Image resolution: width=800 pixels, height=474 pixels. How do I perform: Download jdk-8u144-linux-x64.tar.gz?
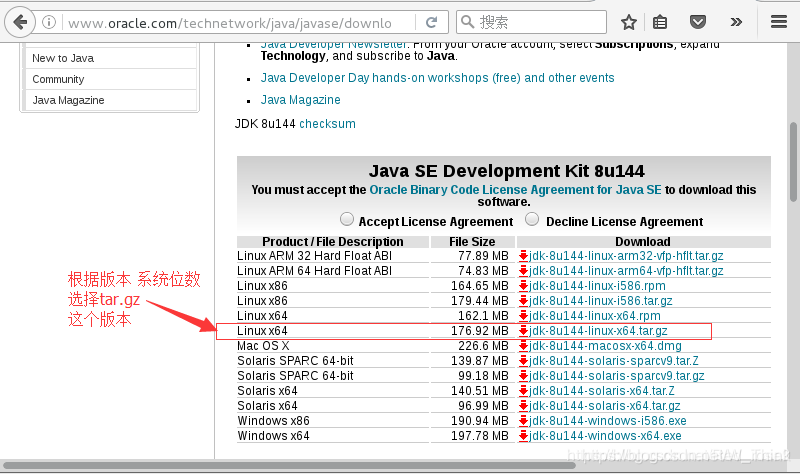(598, 331)
